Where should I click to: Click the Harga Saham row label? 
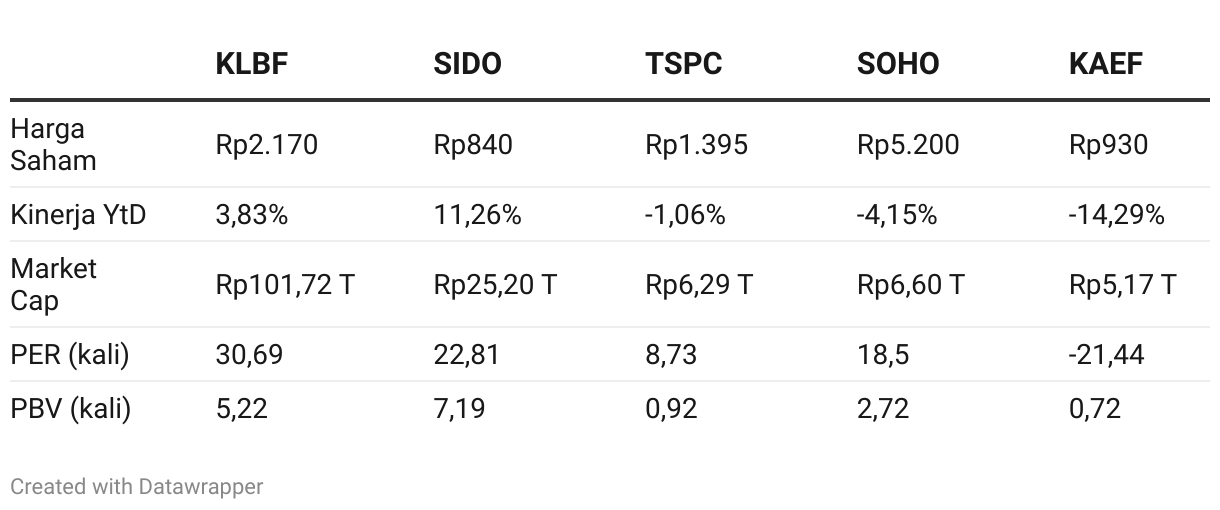pos(54,145)
